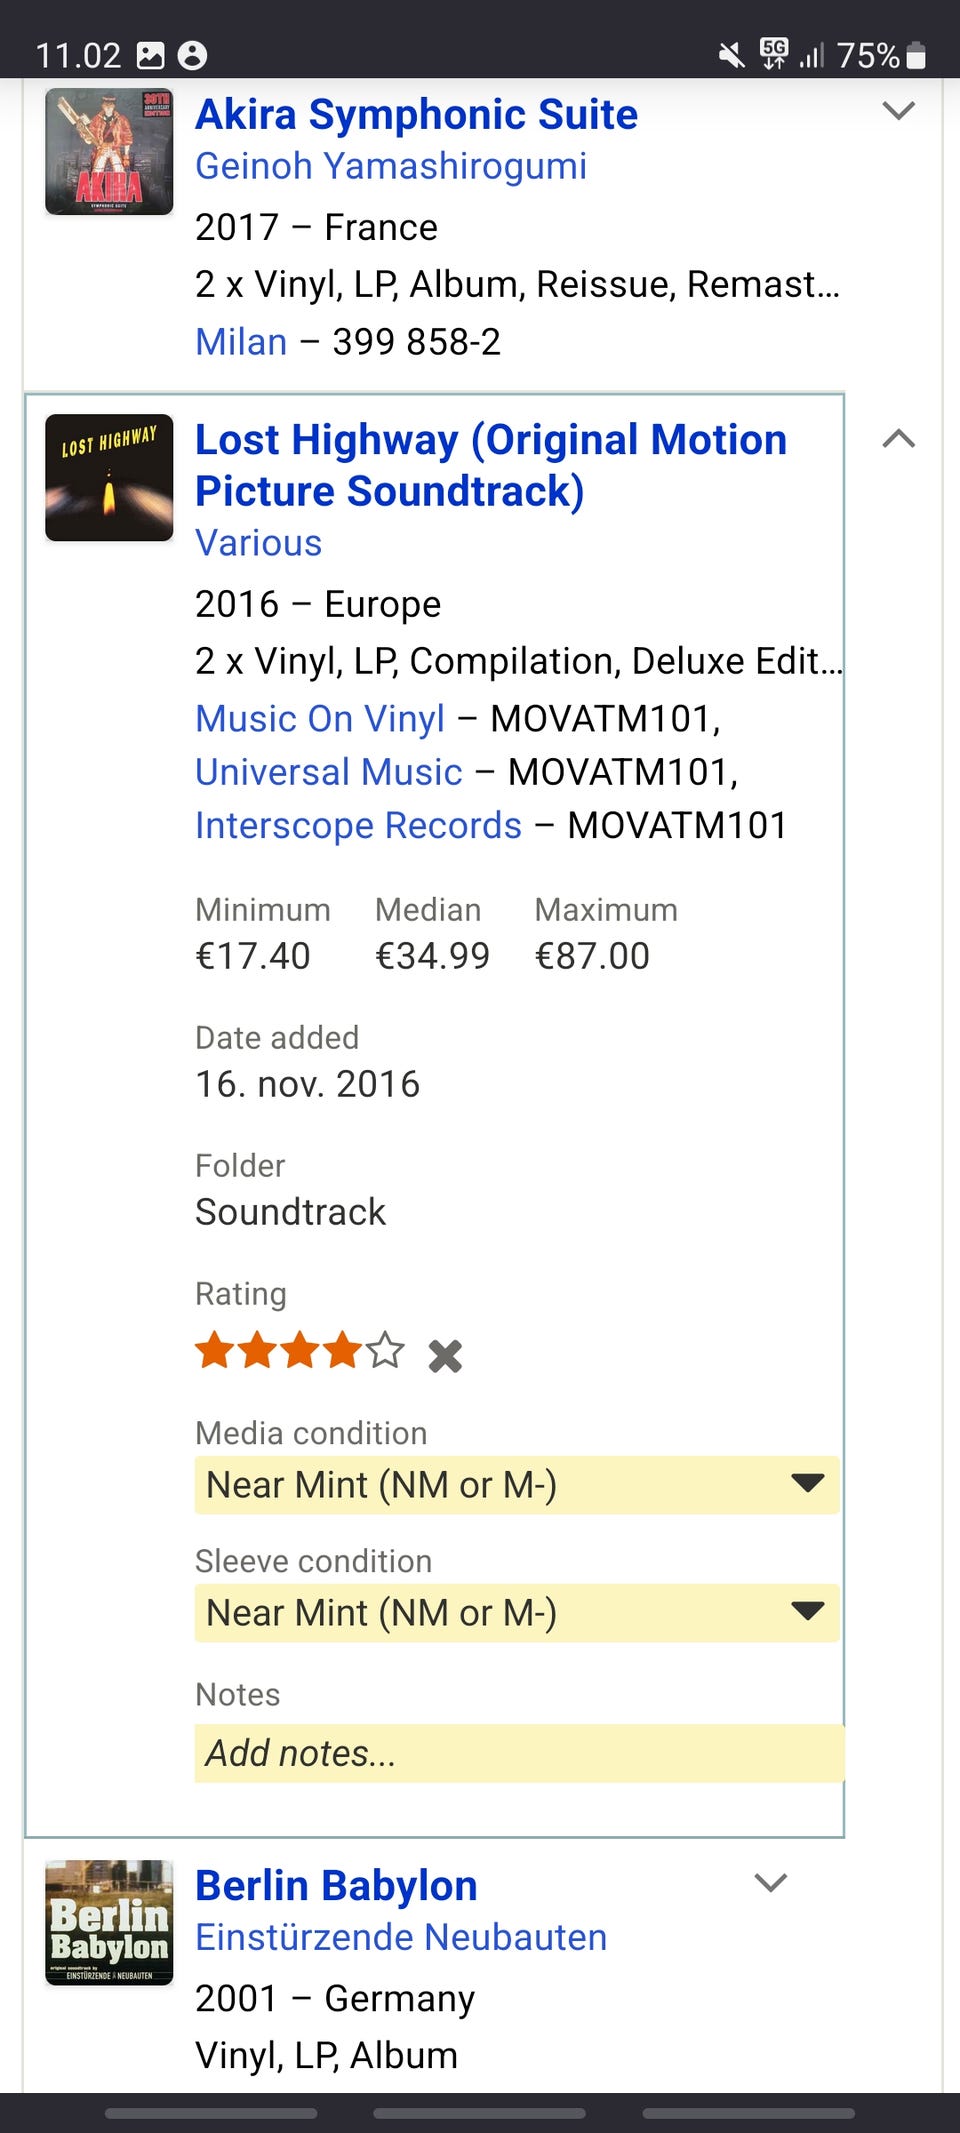
Task: Clear rating with the X icon
Action: point(445,1356)
